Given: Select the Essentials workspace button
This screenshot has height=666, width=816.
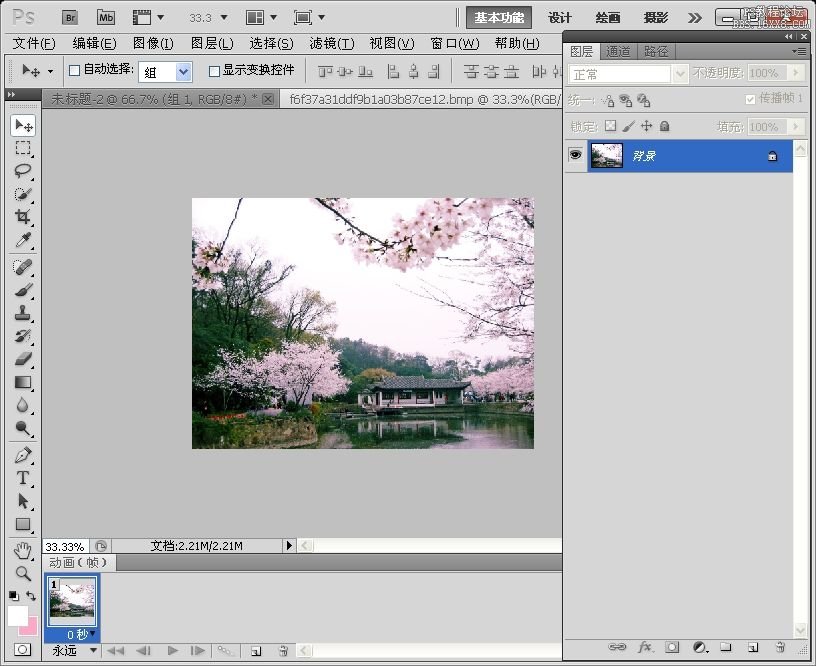Looking at the screenshot, I should [x=499, y=18].
